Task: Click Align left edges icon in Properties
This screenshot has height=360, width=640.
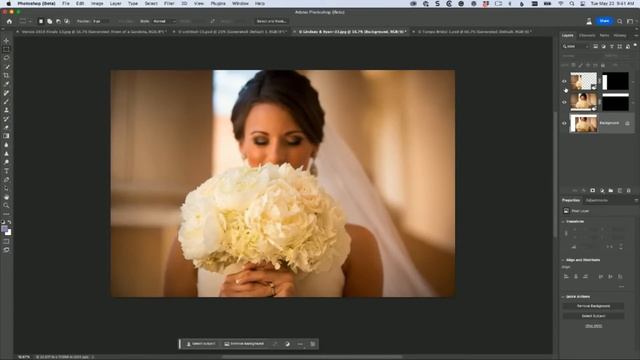Action: (566, 276)
